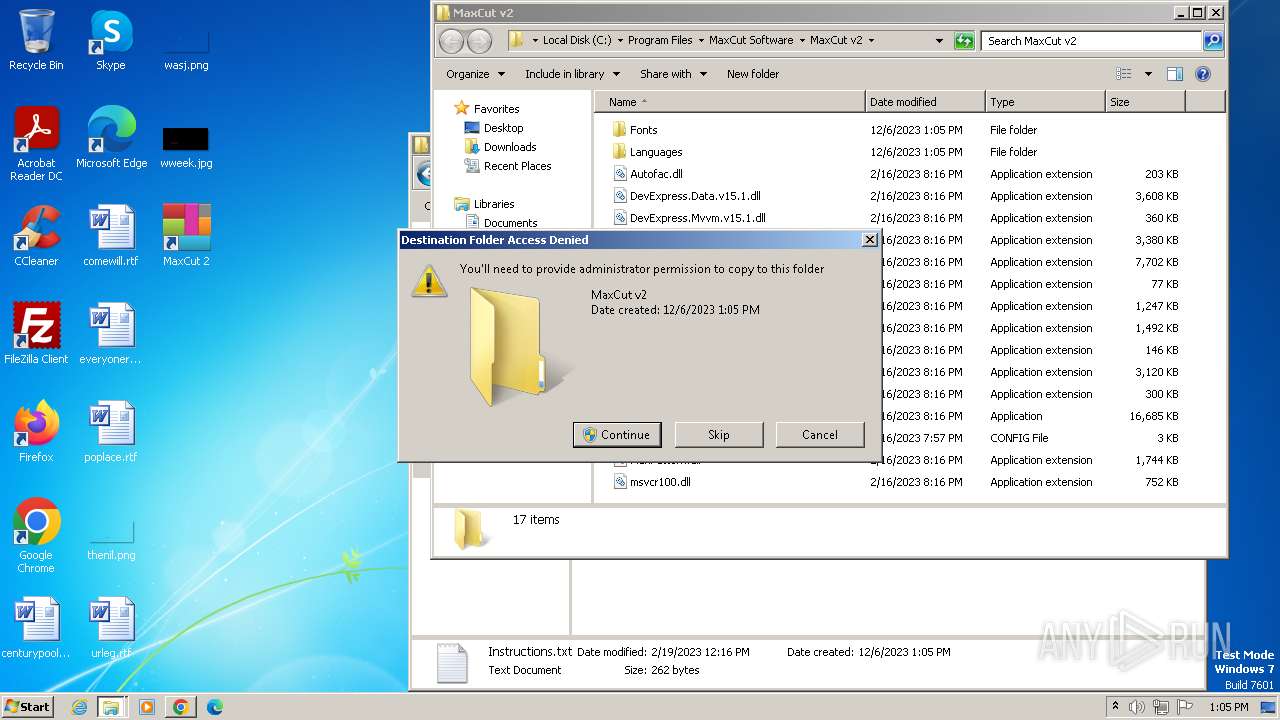The width and height of the screenshot is (1280, 720).
Task: Open Edge from the taskbar
Action: 214,707
